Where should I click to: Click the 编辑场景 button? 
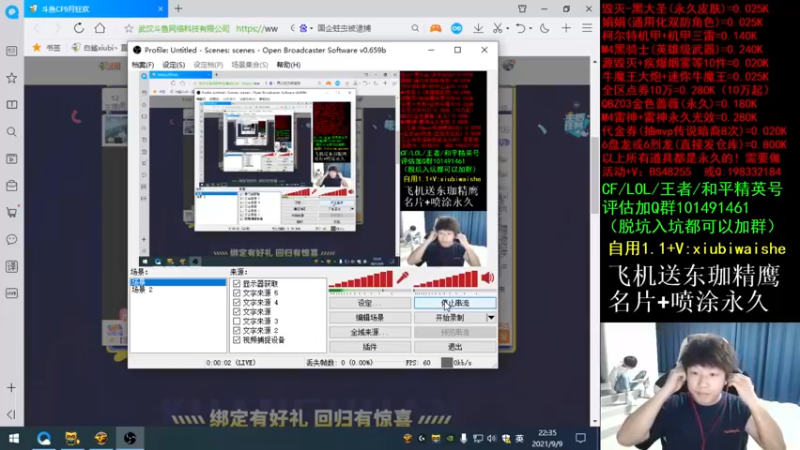pyautogui.click(x=369, y=318)
